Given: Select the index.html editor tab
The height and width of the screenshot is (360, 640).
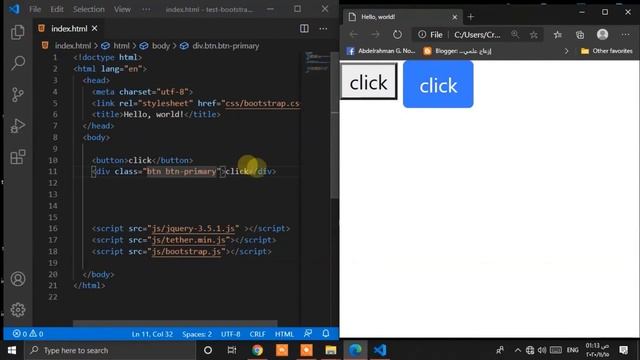Looking at the screenshot, I should click(68, 29).
